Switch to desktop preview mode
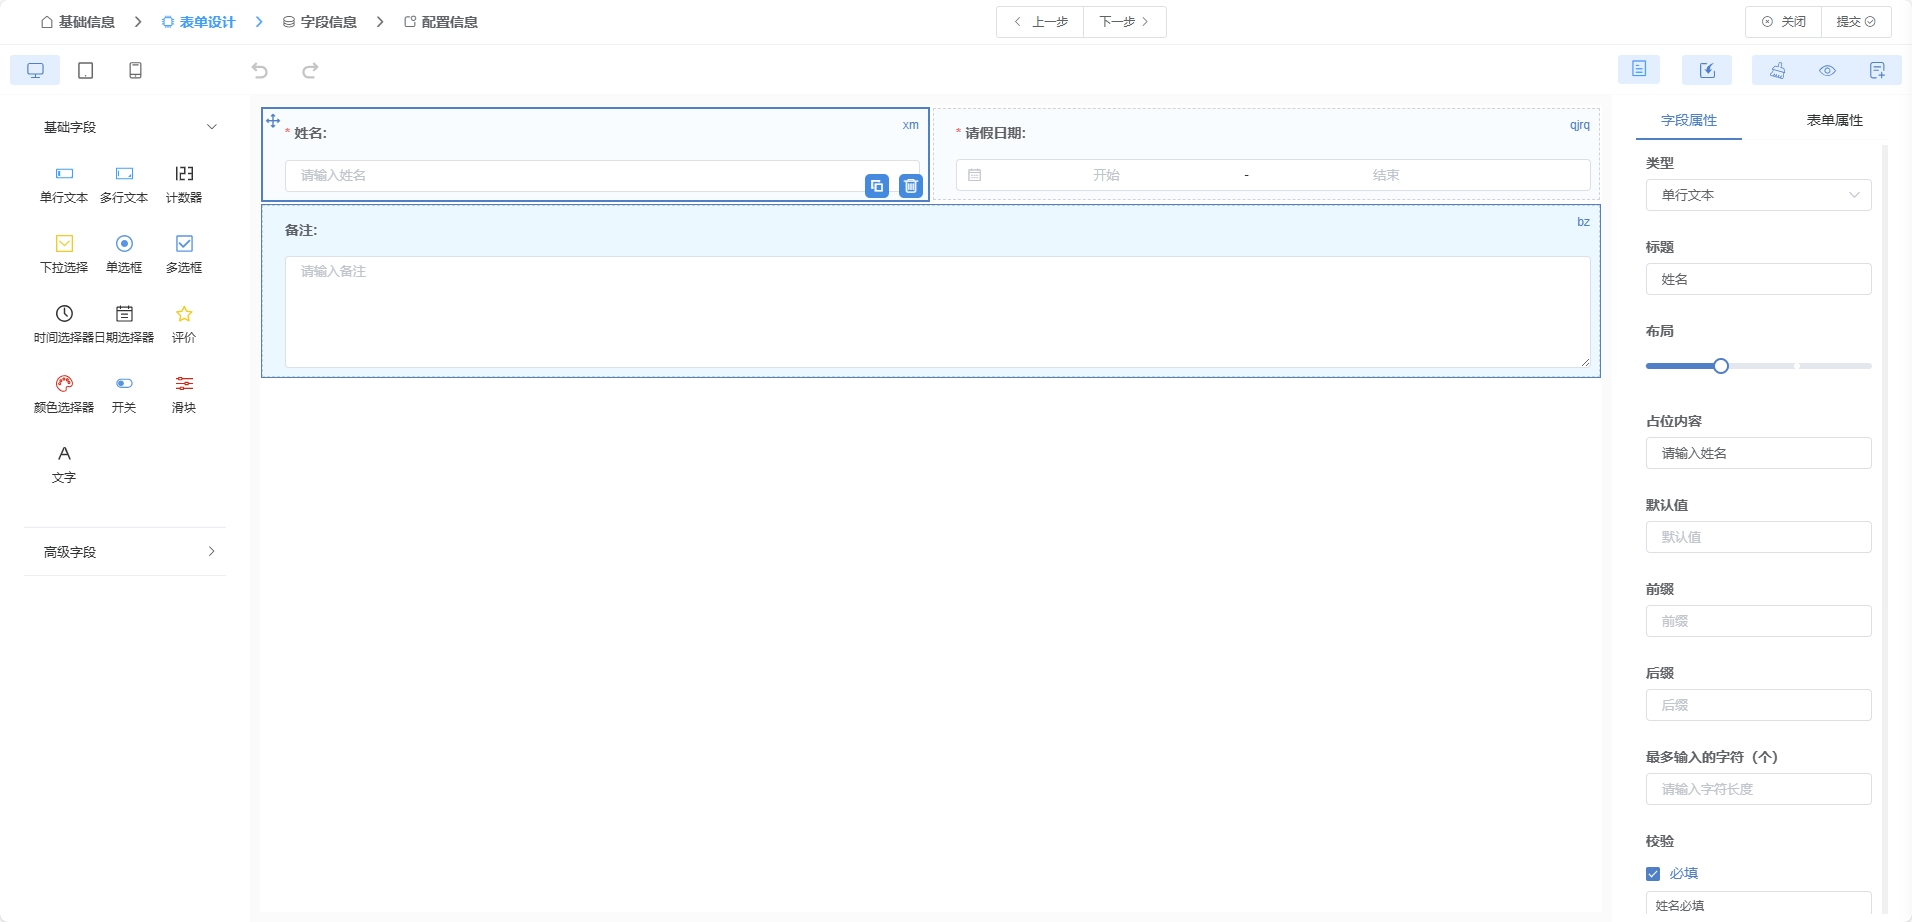The height and width of the screenshot is (922, 1912). point(35,70)
